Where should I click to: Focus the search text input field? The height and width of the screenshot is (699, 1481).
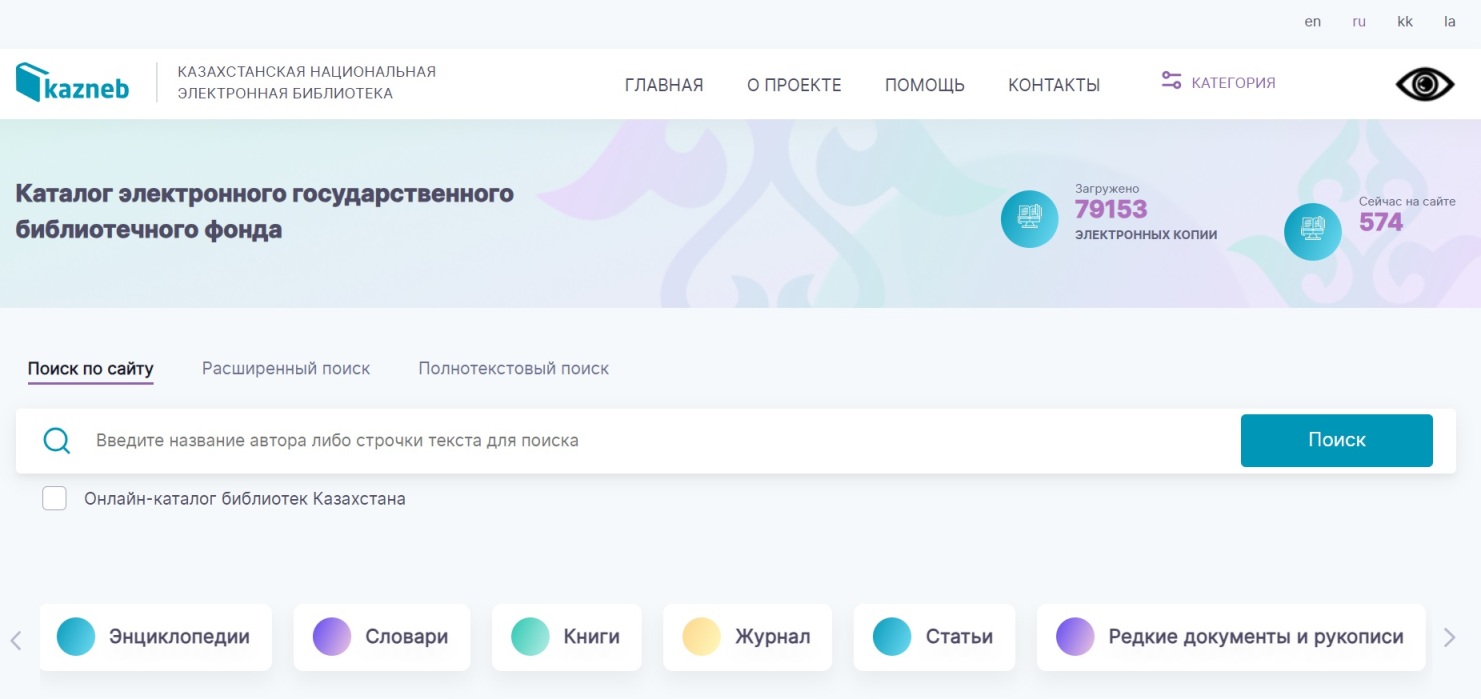pyautogui.click(x=650, y=441)
